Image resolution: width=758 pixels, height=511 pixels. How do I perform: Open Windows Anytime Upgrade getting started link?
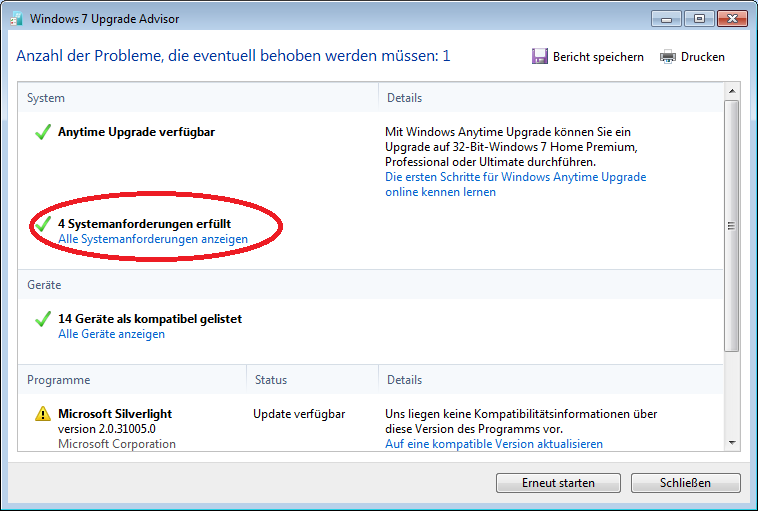[x=515, y=184]
